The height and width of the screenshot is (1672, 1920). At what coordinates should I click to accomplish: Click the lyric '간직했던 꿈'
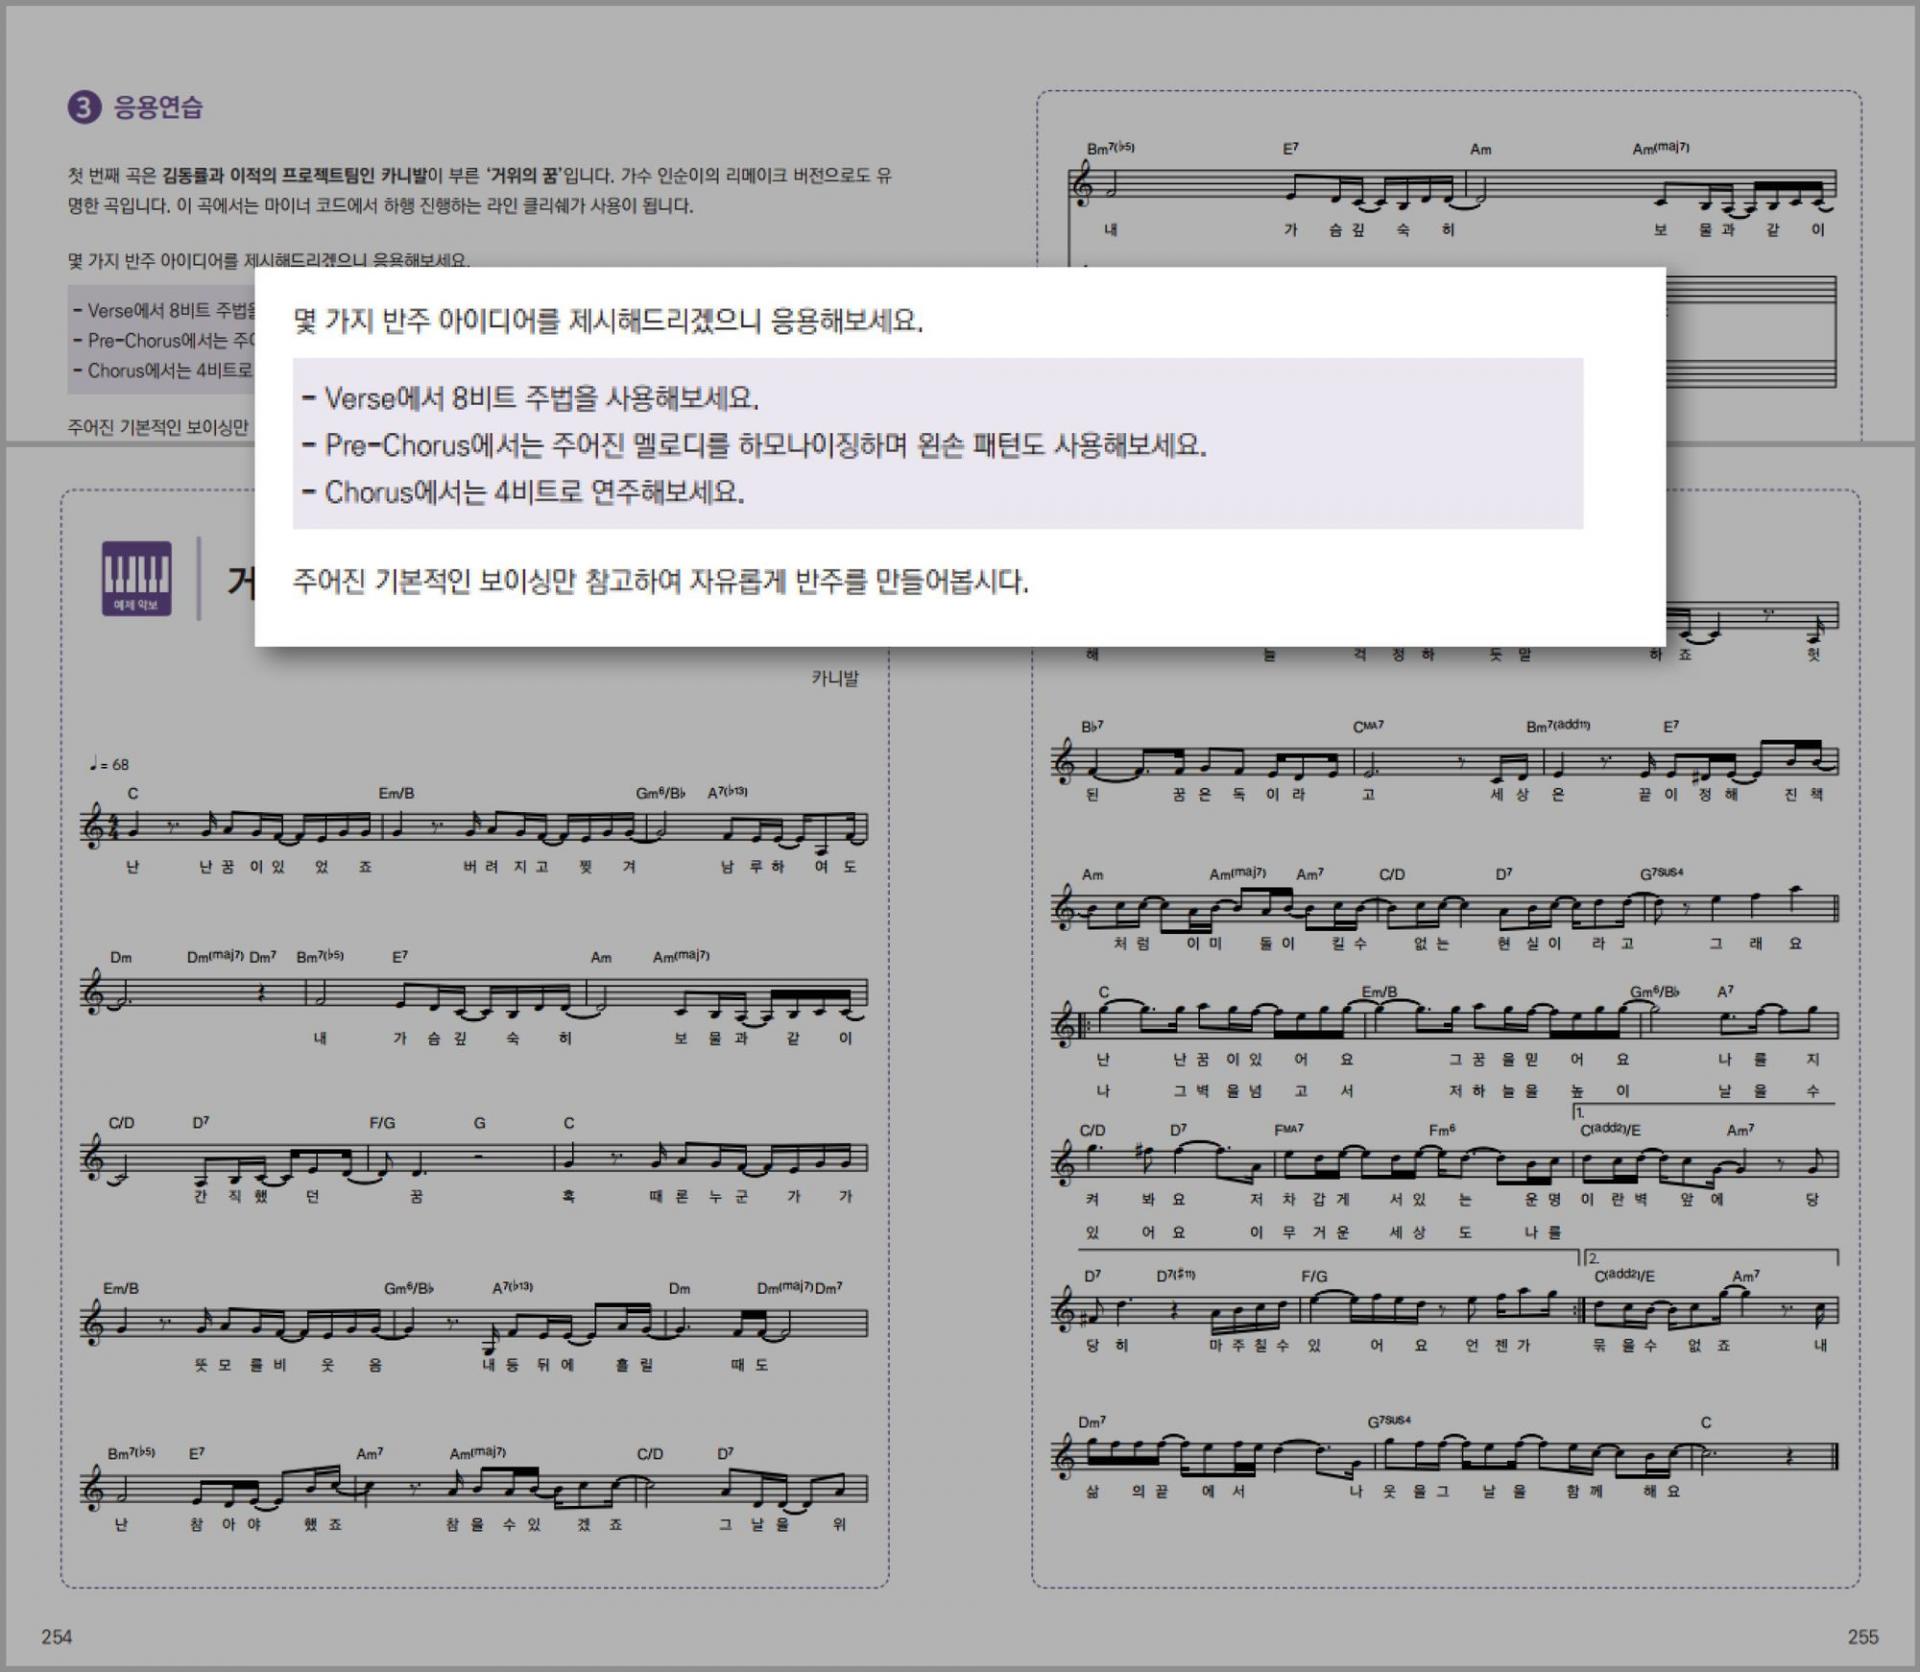[x=308, y=1197]
